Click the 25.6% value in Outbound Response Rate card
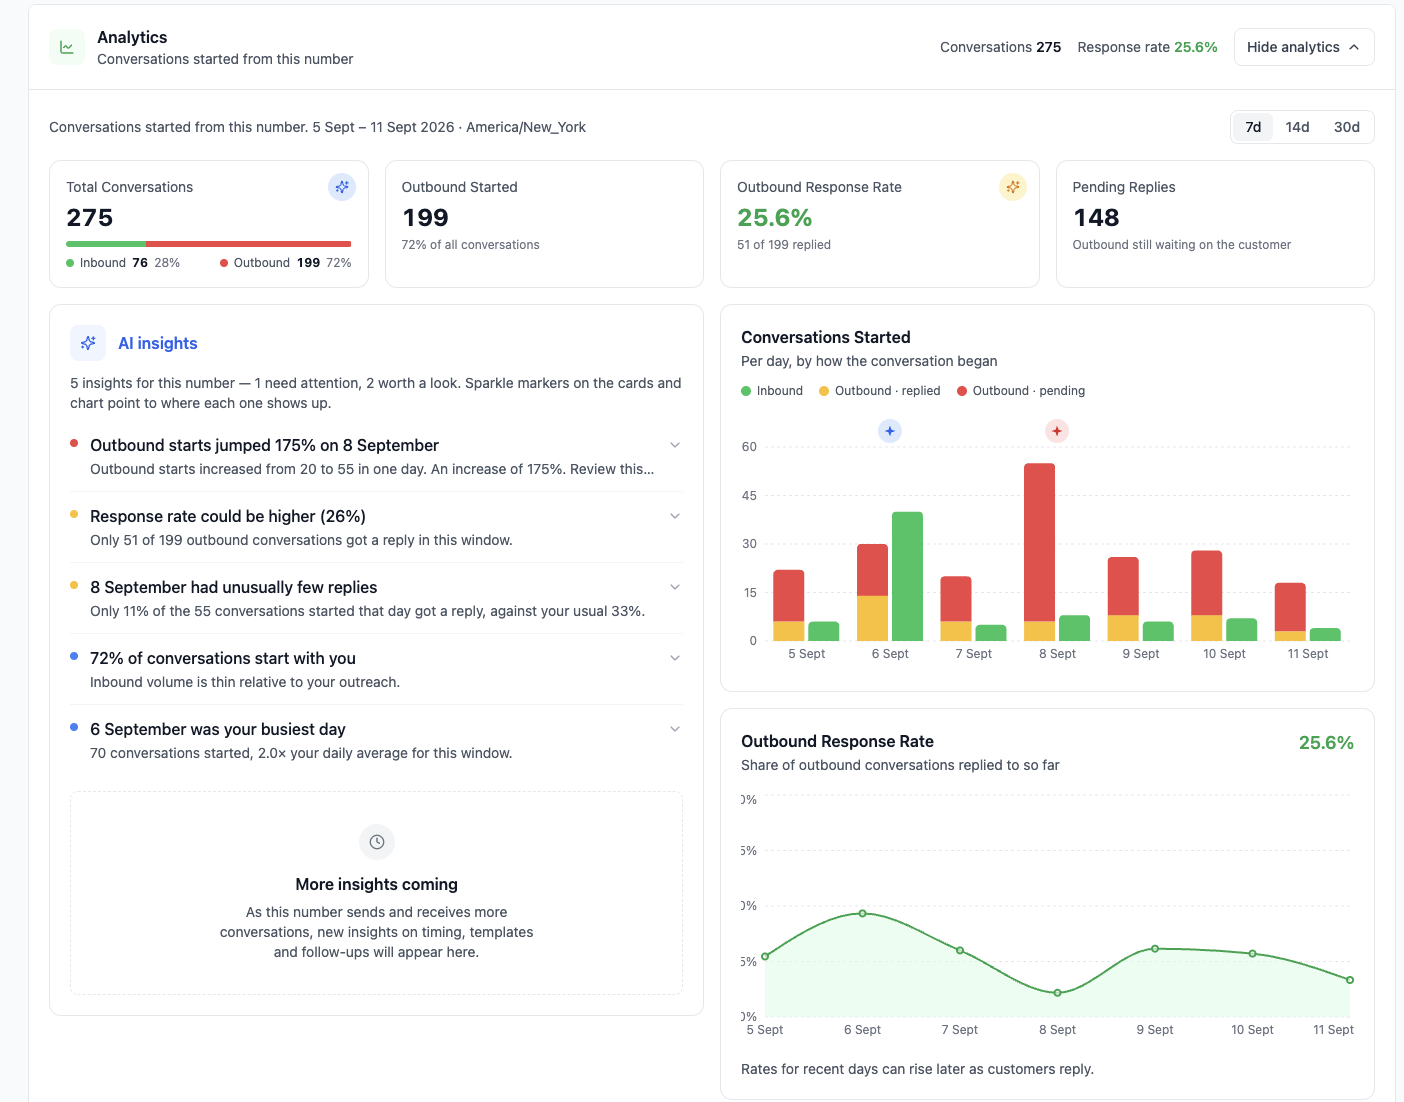Screen dimensions: 1404x1102 [x=775, y=218]
